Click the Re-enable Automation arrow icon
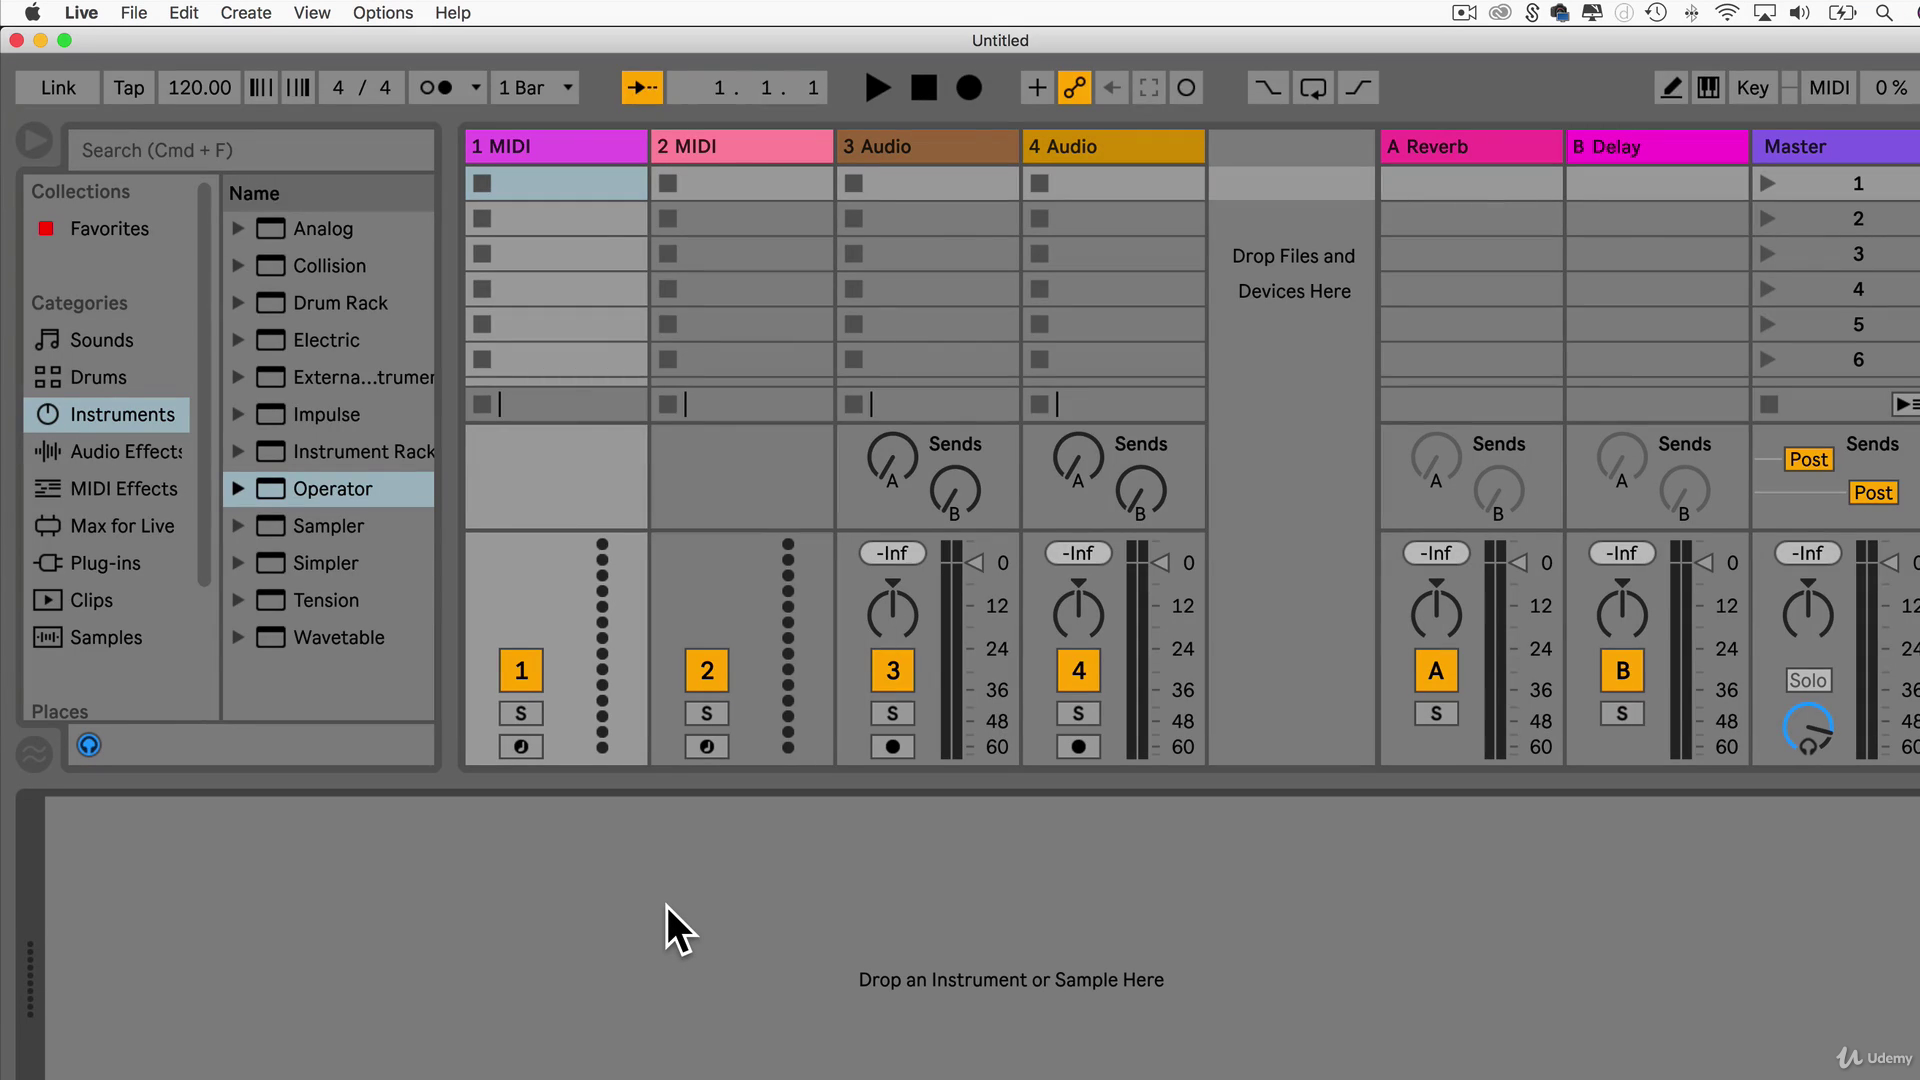Screen dimensions: 1920x1080 tap(1112, 88)
